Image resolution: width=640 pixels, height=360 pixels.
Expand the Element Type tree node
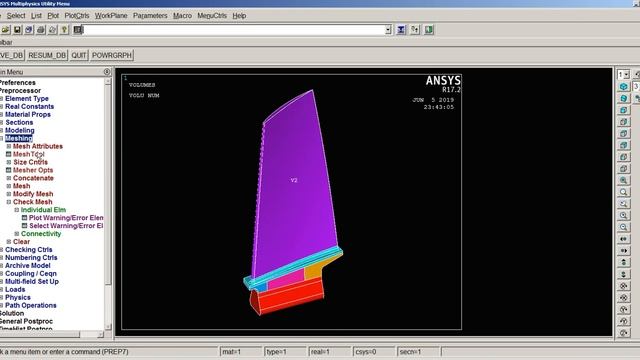click(x=2, y=99)
